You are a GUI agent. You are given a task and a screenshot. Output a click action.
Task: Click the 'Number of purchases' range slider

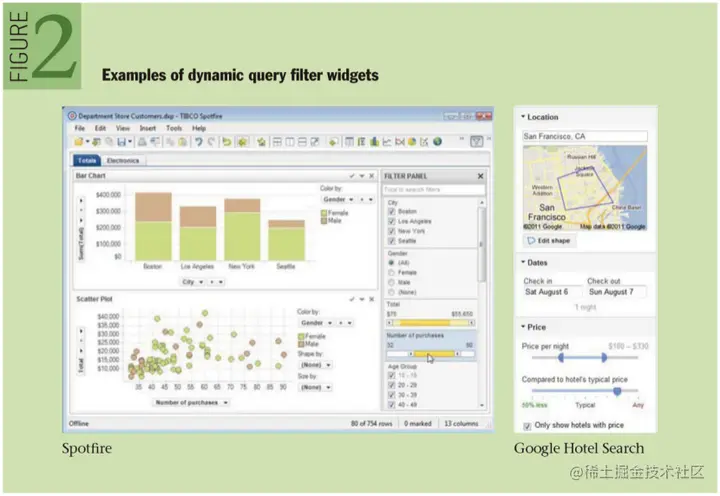(433, 354)
